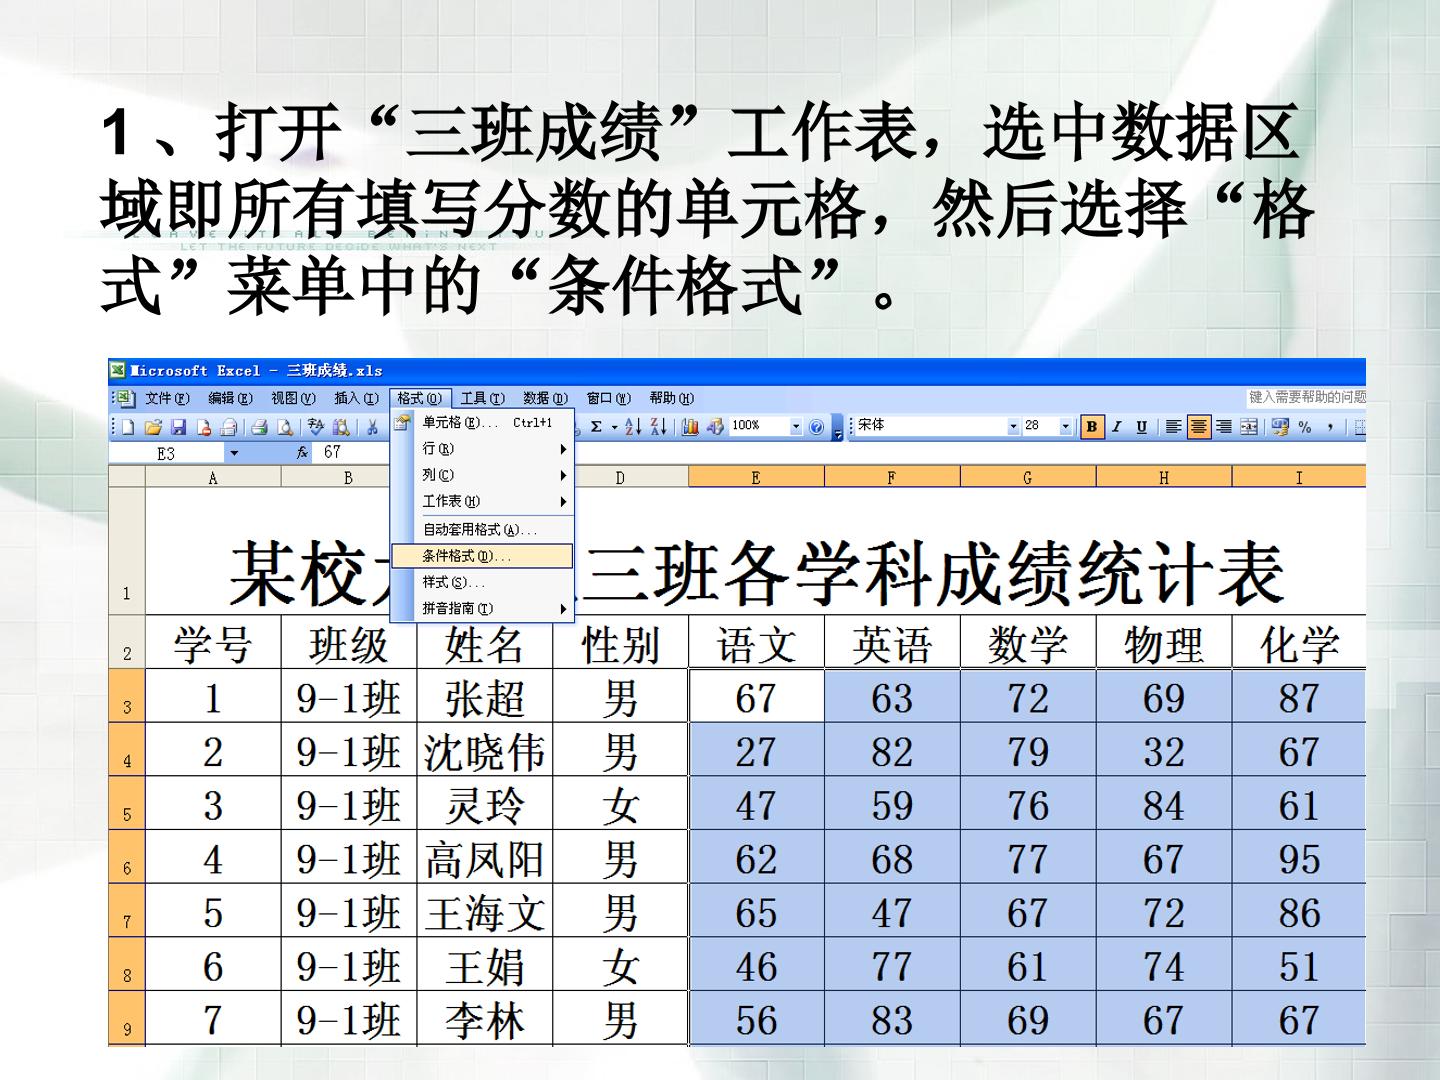
Task: Open the zoom 100% dropdown
Action: 796,426
